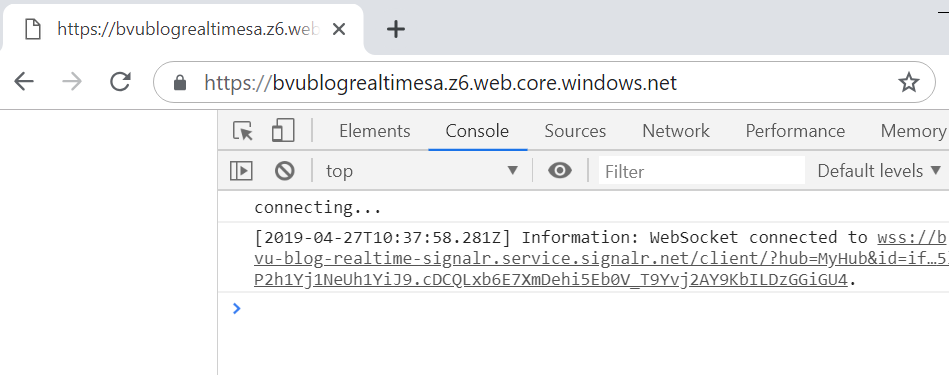Click the browser back arrow
This screenshot has height=375, width=949.
[24, 82]
